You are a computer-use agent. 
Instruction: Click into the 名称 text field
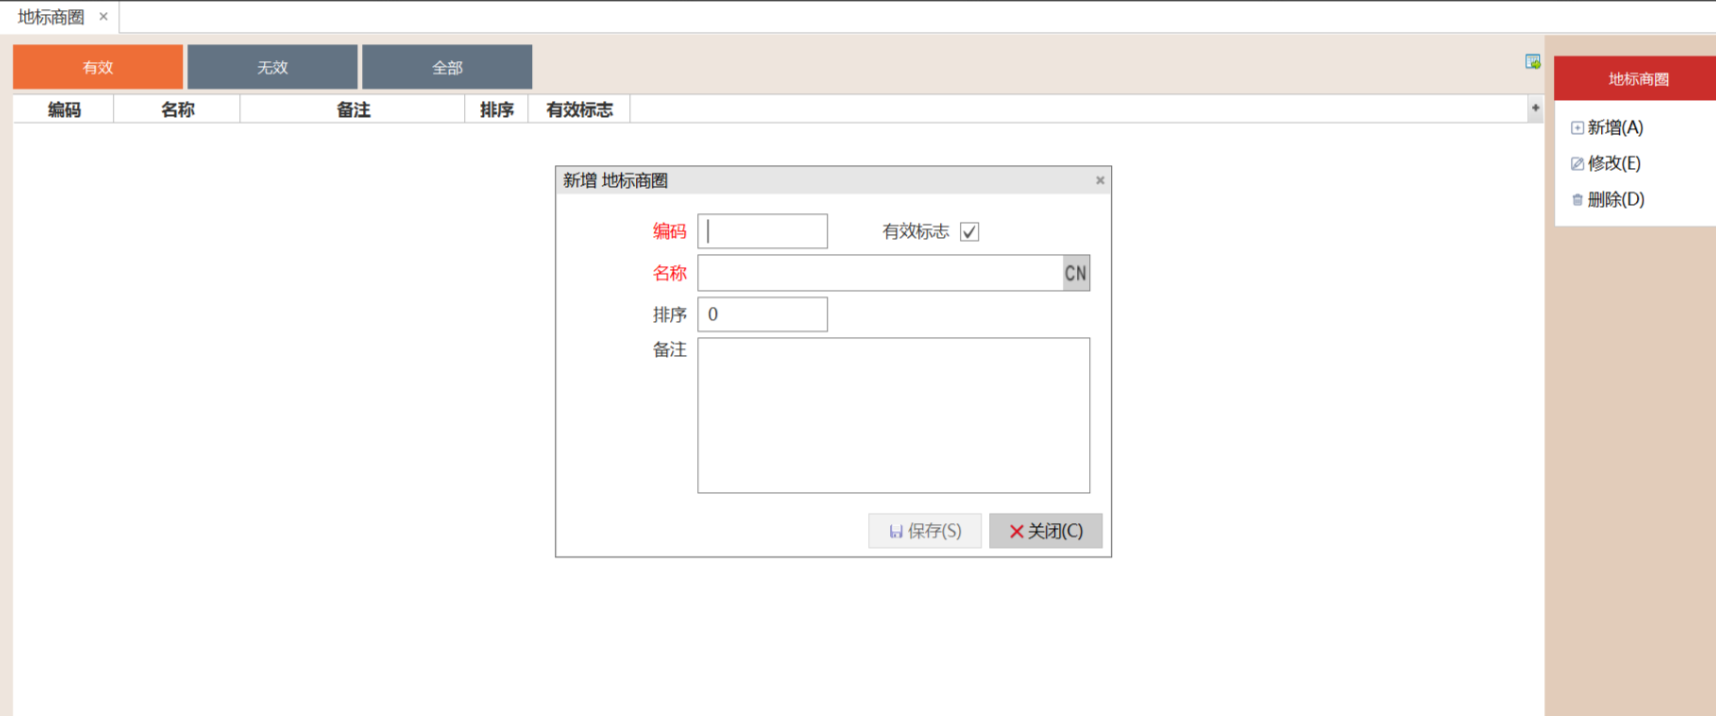click(880, 273)
